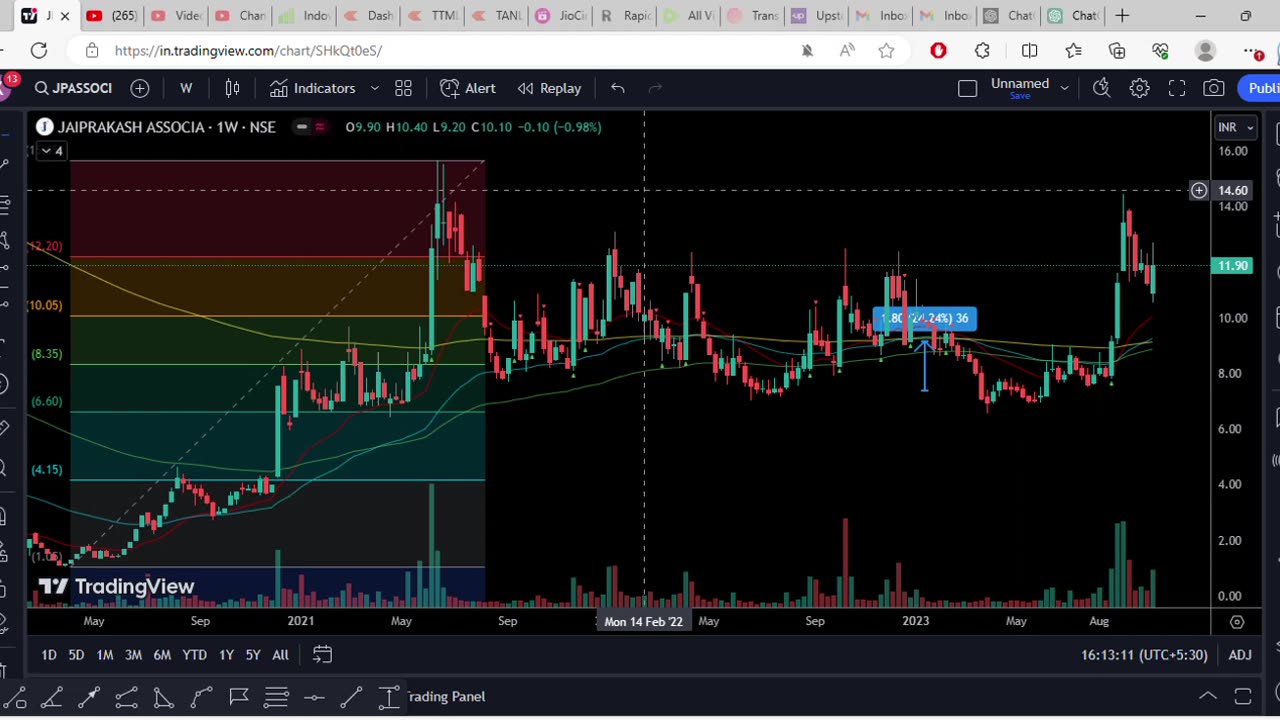Open the Trading Panel tab
The image size is (1280, 720).
pyautogui.click(x=445, y=697)
